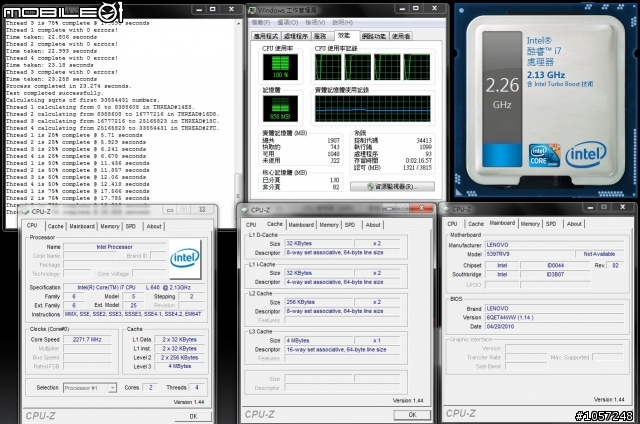Switch to the 網路功能 tab in Task Manager
Viewport: 640px width, 424px height.
(x=374, y=36)
